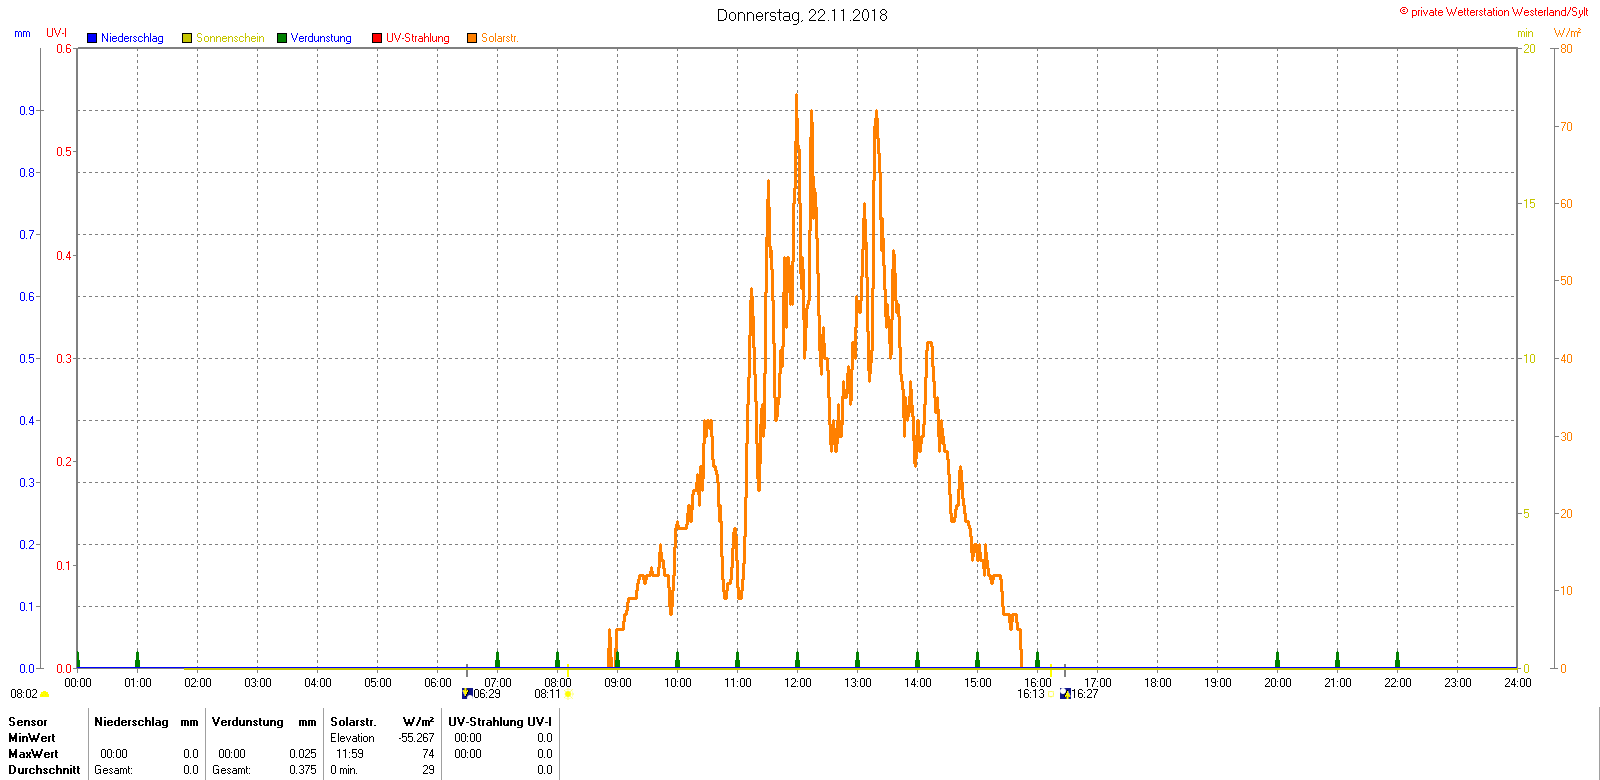Image resolution: width=1600 pixels, height=780 pixels.
Task: Click the Solarstr. maximum time 11:59
Action: (350, 754)
